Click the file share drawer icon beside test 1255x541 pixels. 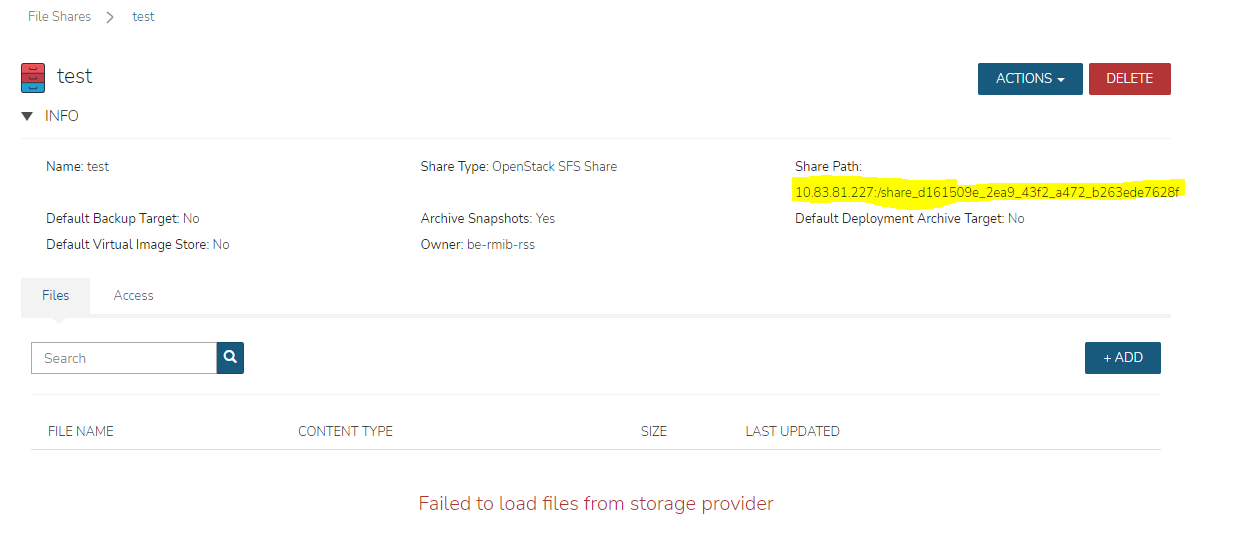point(33,77)
